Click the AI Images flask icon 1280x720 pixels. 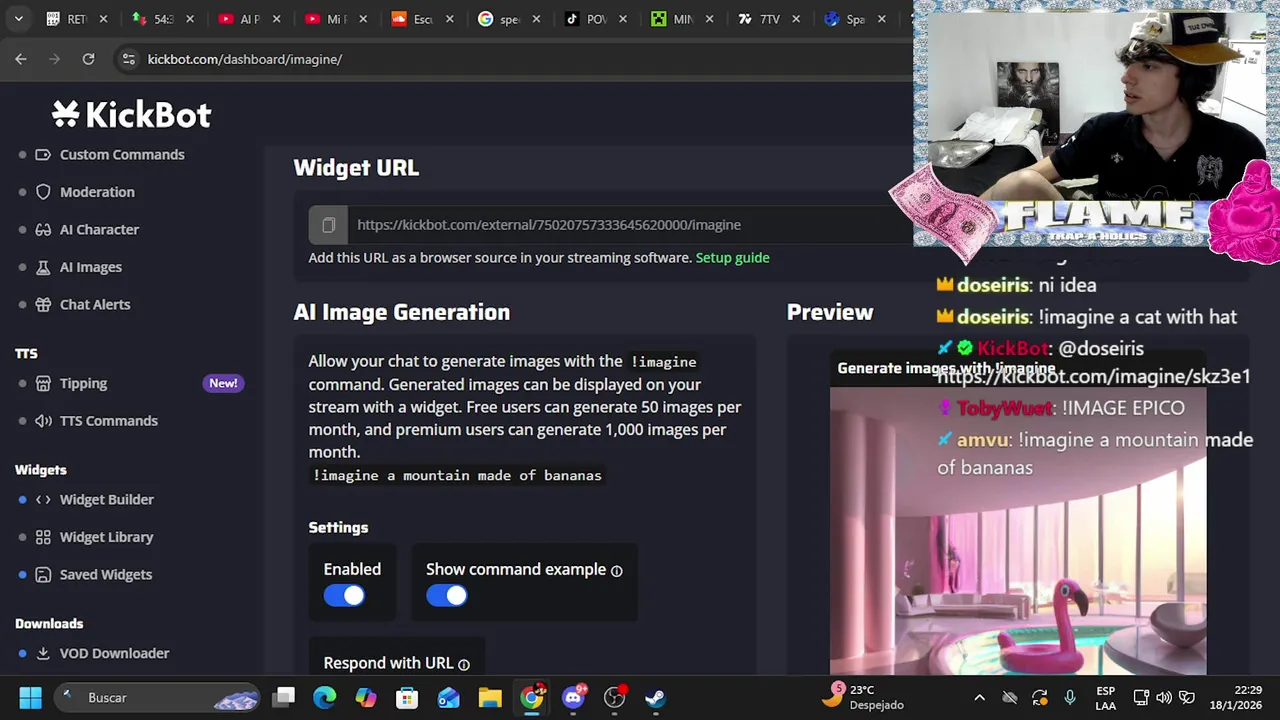point(43,267)
